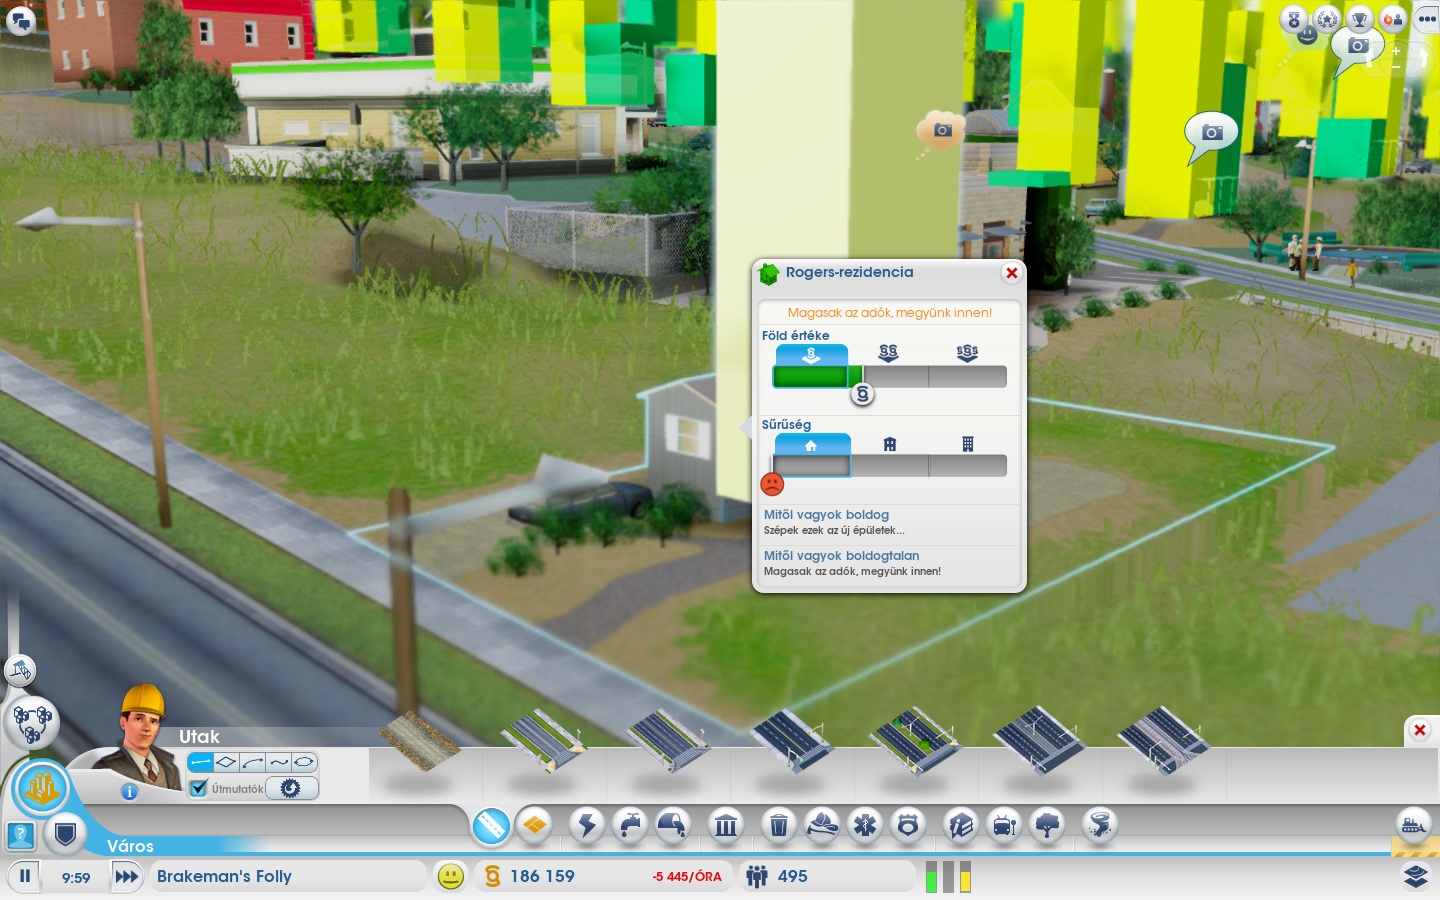Open the Water faucet utility menu
1440x900 pixels.
(630, 826)
